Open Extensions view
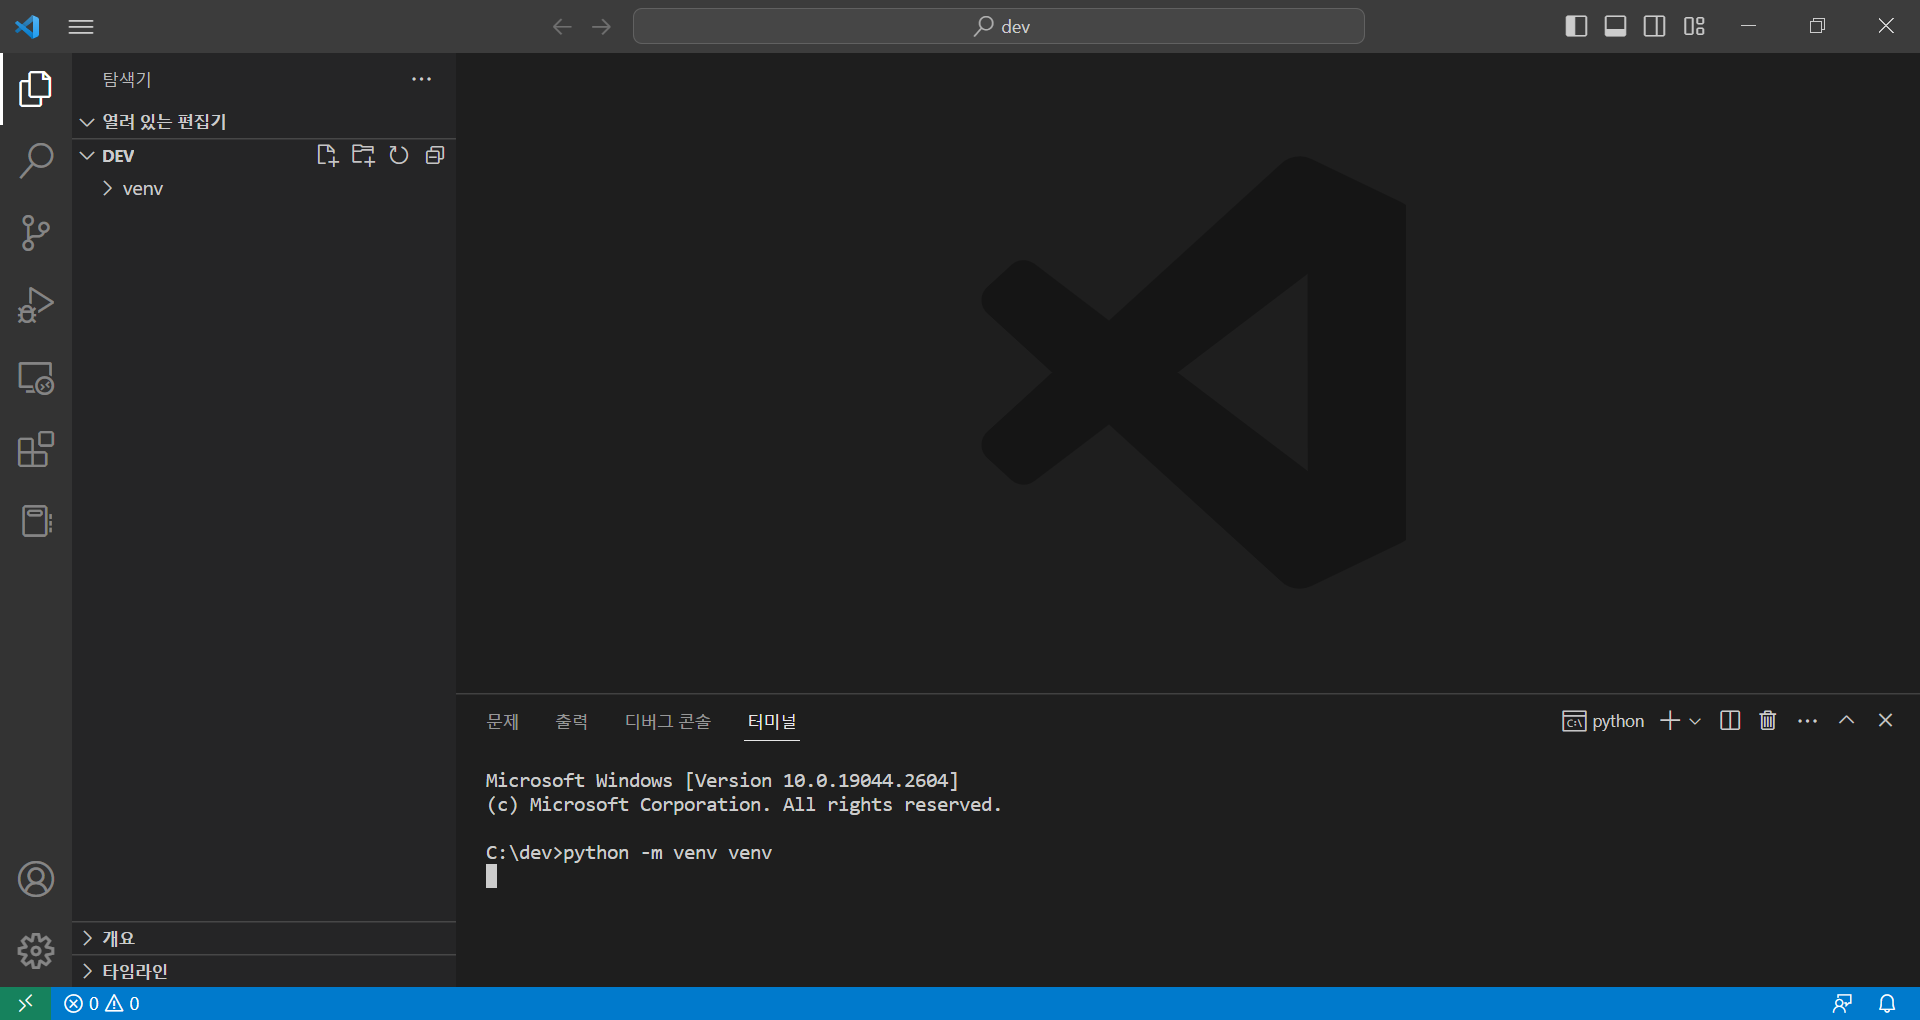The width and height of the screenshot is (1920, 1020). [36, 450]
